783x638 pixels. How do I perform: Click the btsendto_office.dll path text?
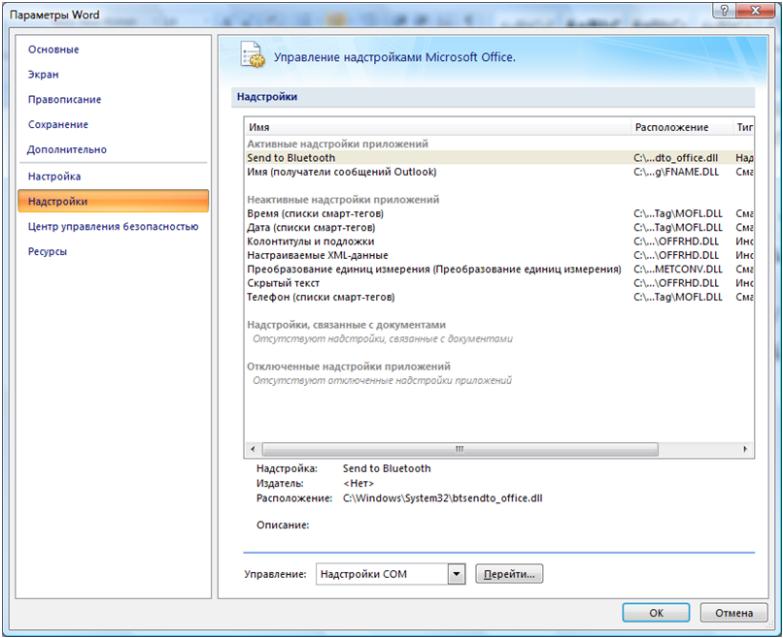pyautogui.click(x=442, y=498)
